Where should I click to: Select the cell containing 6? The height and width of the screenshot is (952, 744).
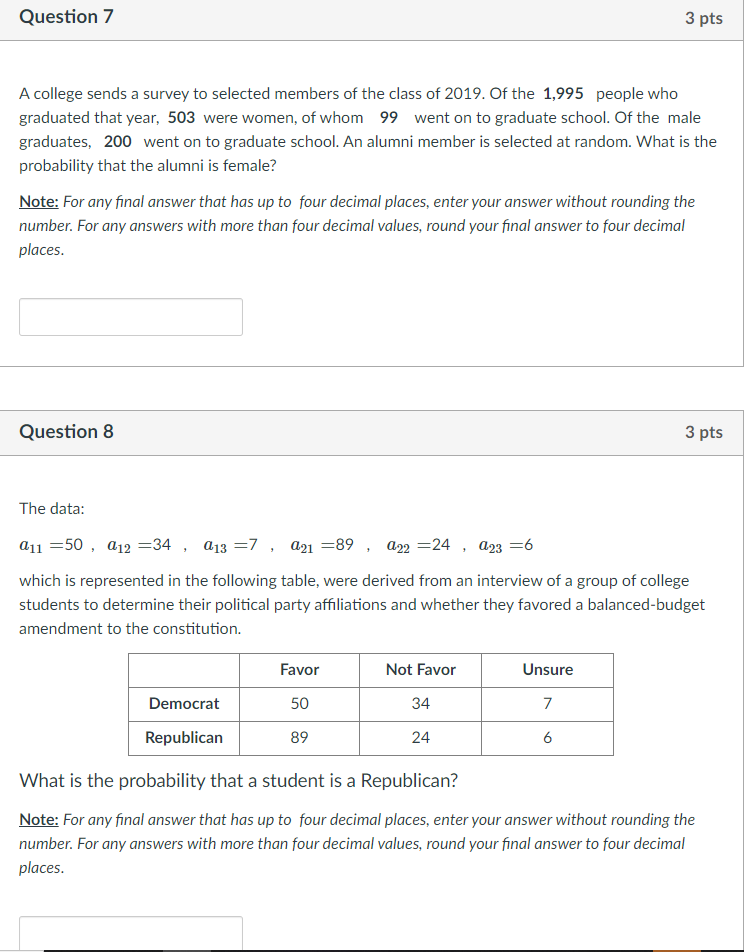point(547,737)
